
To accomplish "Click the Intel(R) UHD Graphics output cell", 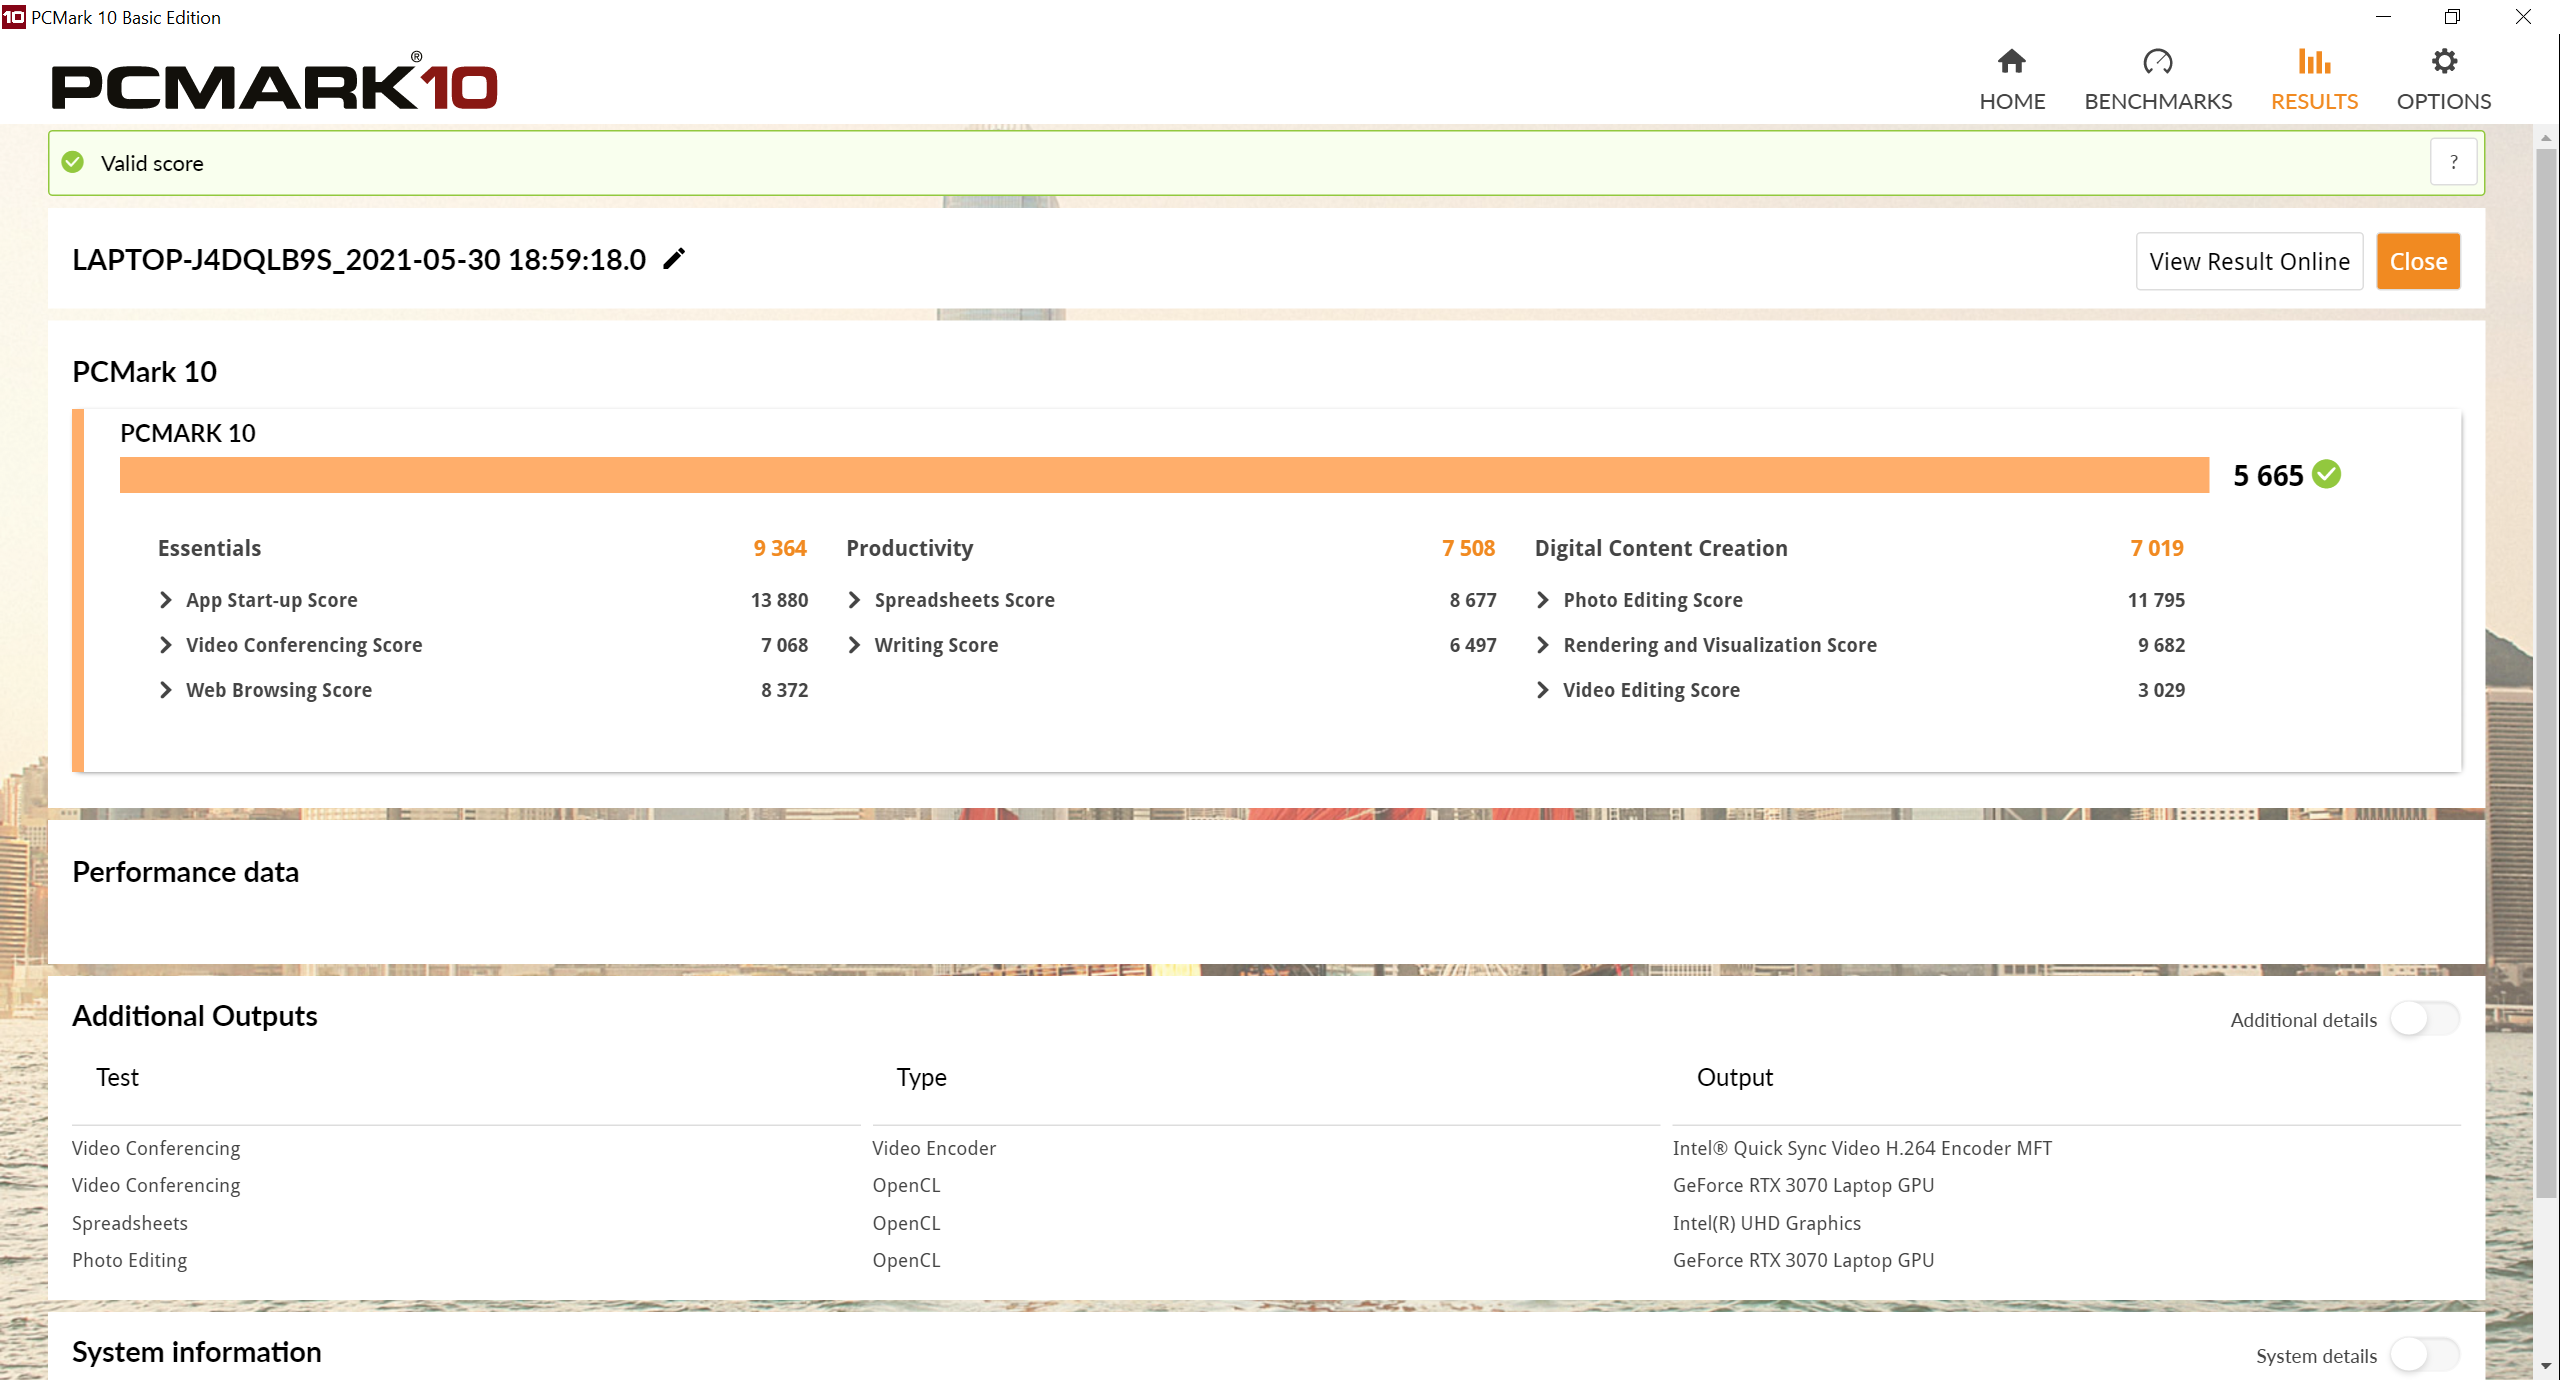I will [1766, 1223].
